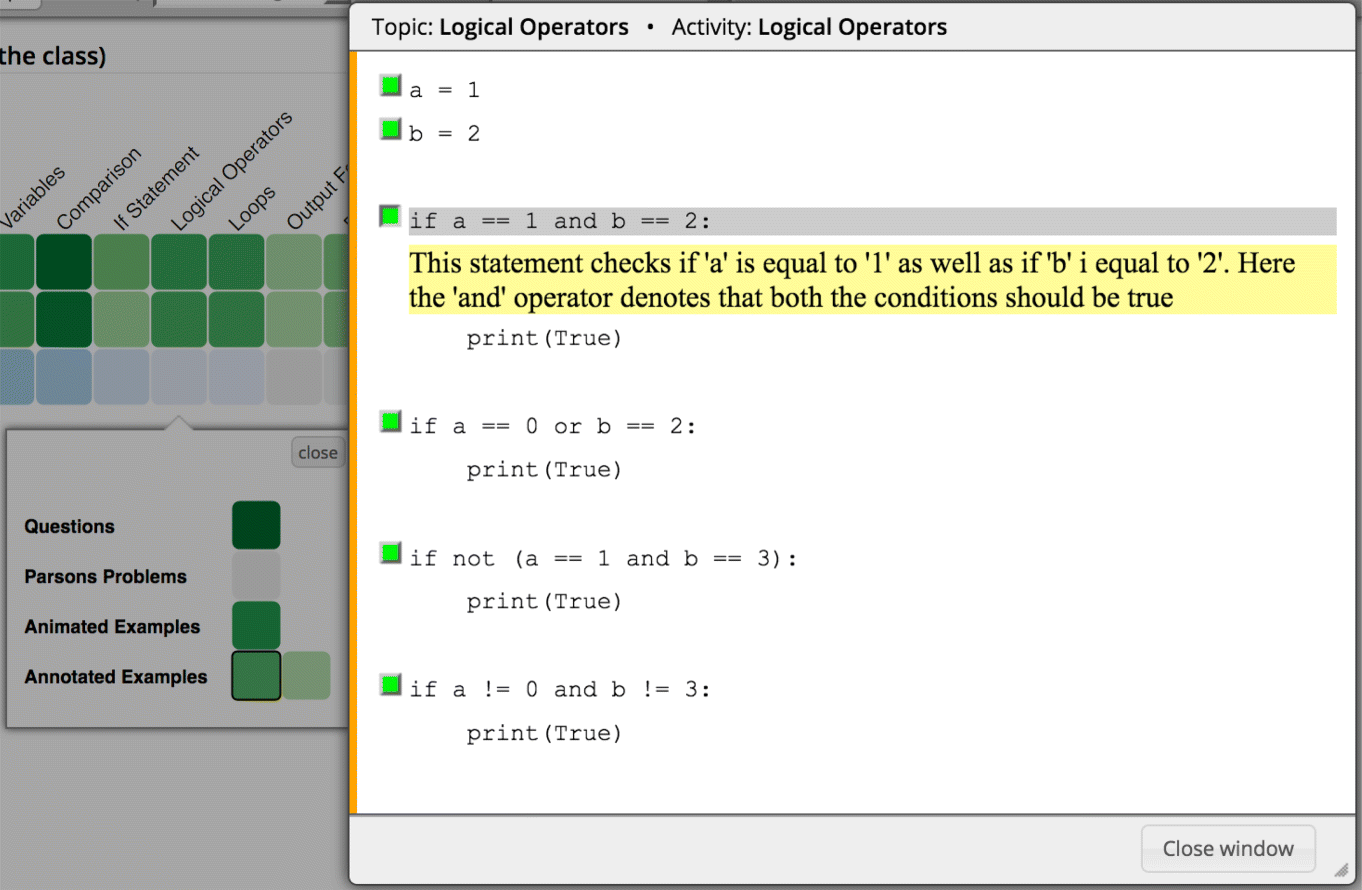Click 'print(True)' under the '!=' condition

(x=544, y=734)
